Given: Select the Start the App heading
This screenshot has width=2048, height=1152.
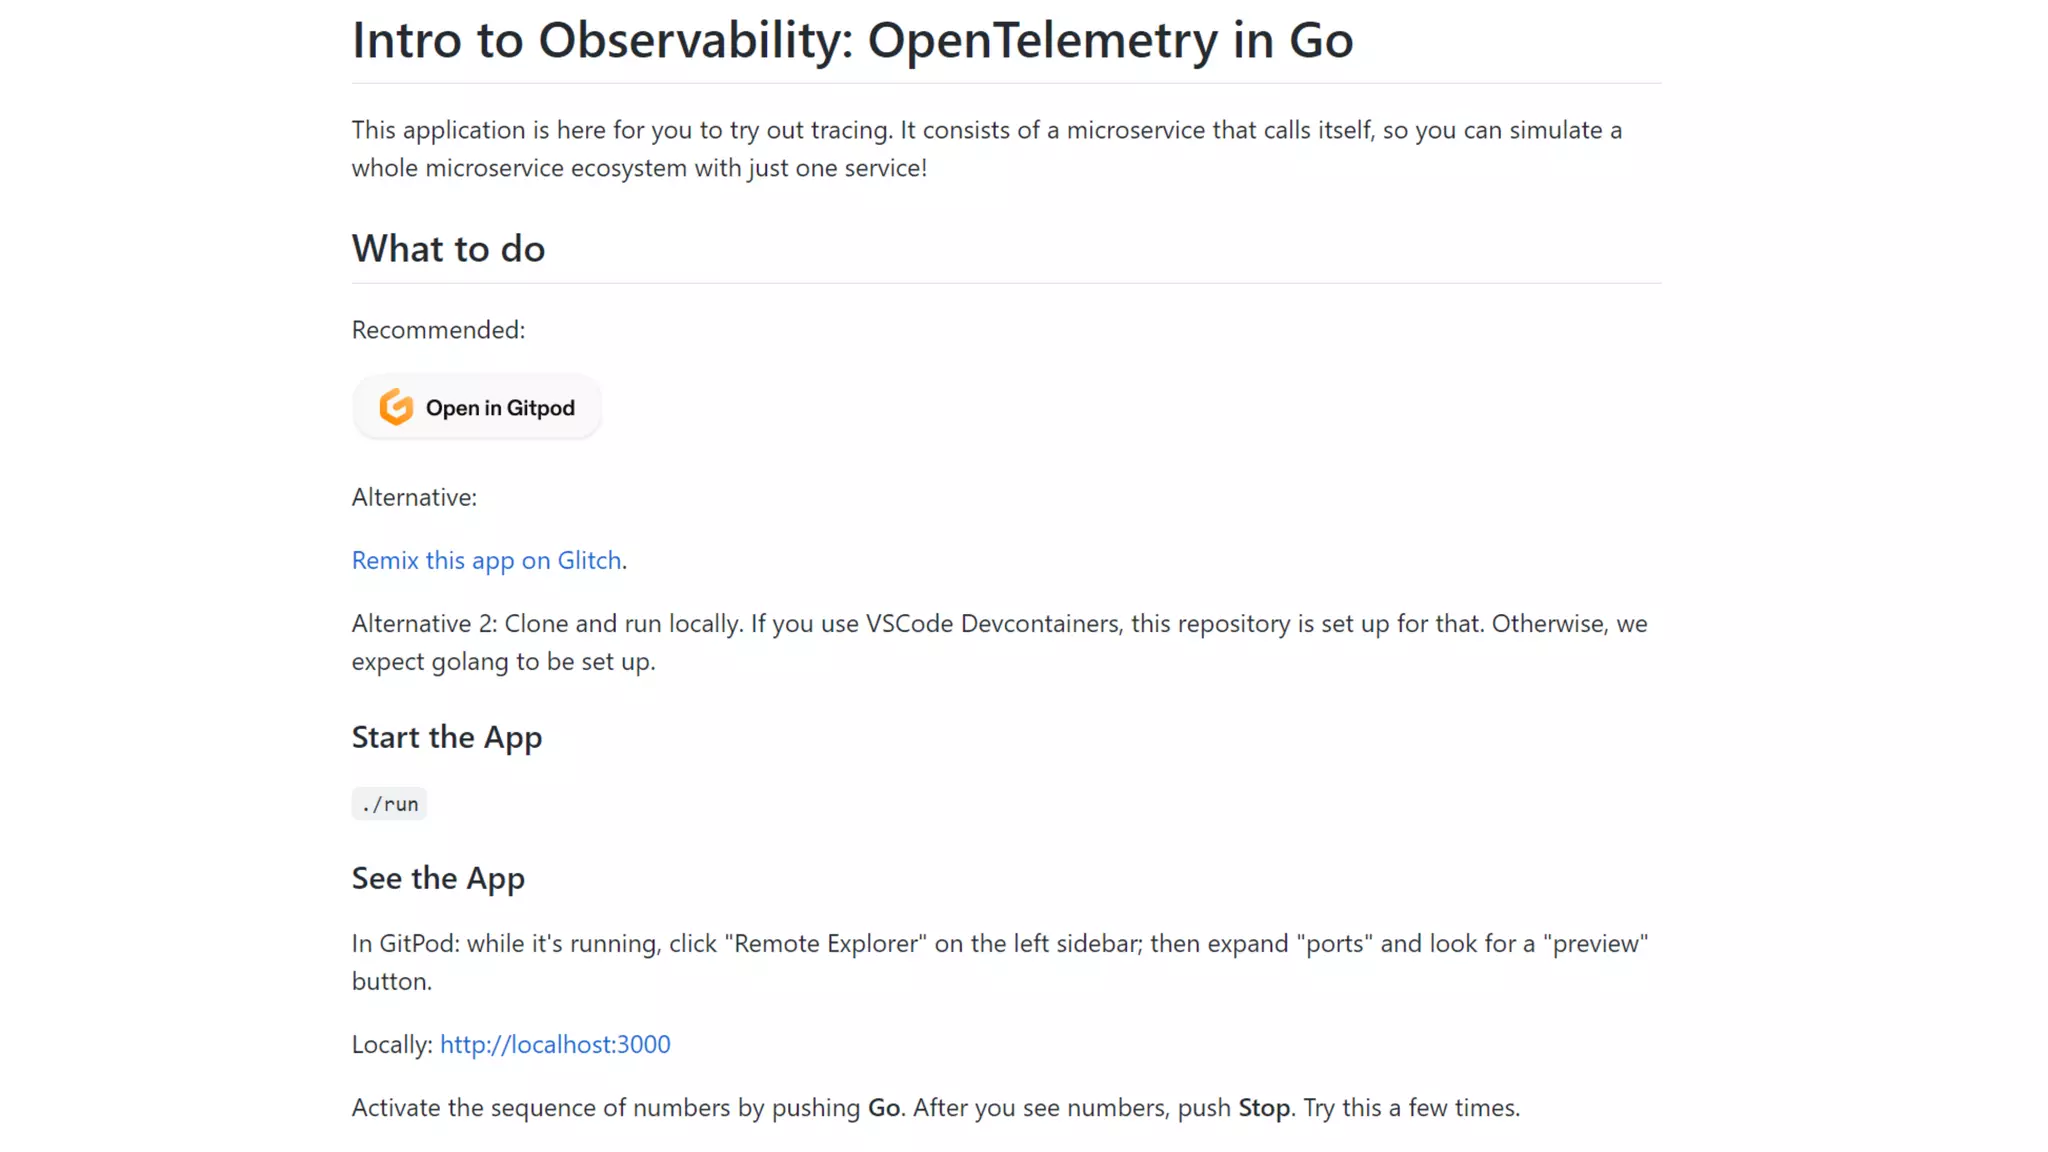Looking at the screenshot, I should click(446, 737).
